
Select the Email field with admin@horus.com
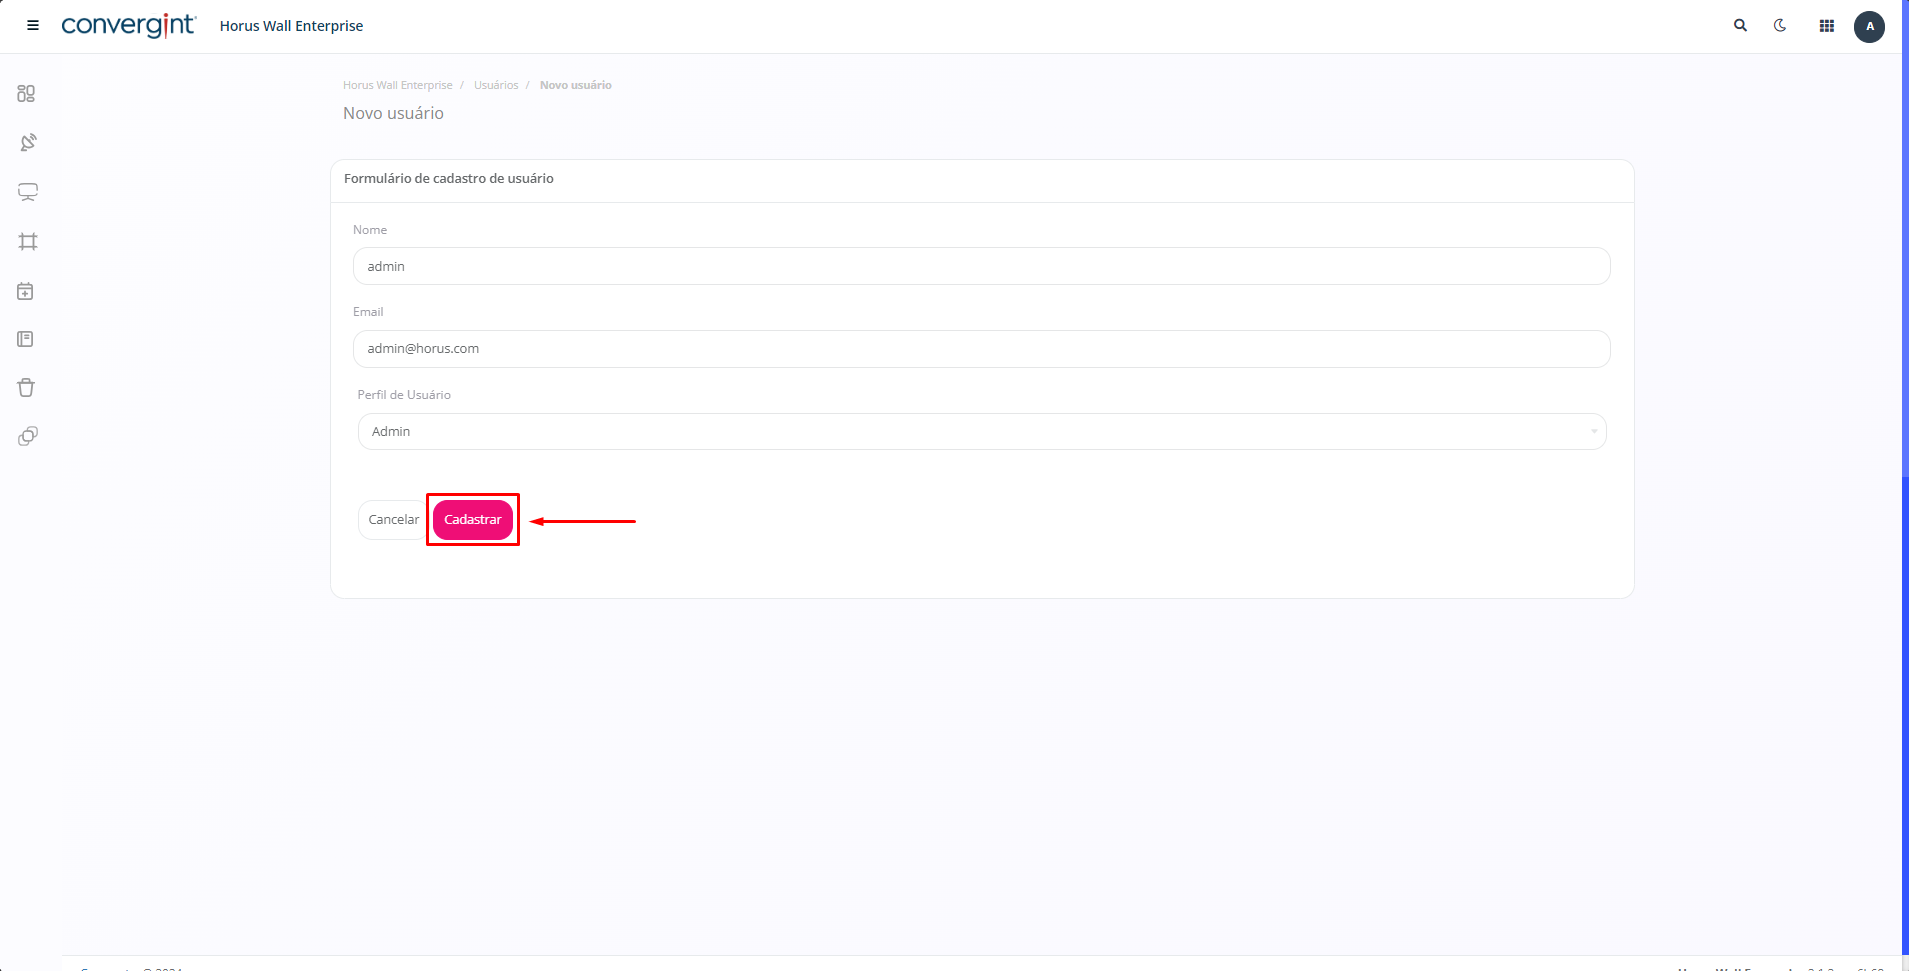click(981, 348)
